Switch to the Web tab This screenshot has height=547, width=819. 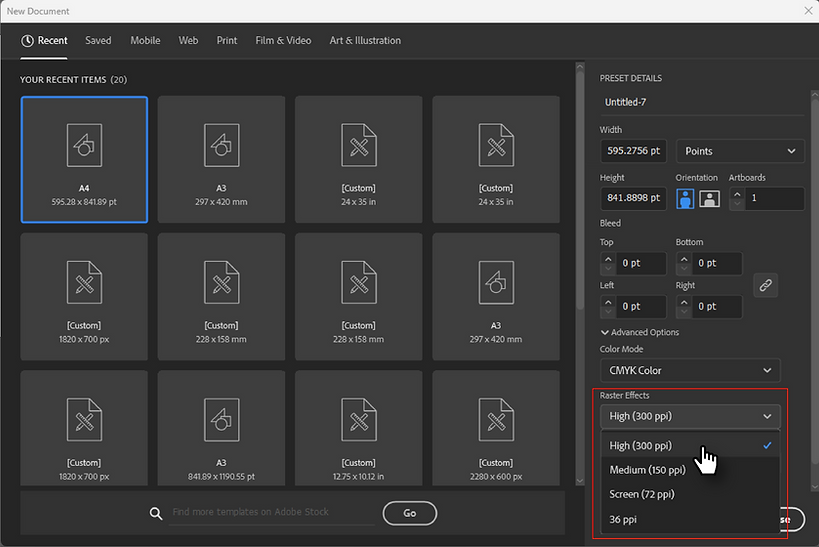(188, 41)
